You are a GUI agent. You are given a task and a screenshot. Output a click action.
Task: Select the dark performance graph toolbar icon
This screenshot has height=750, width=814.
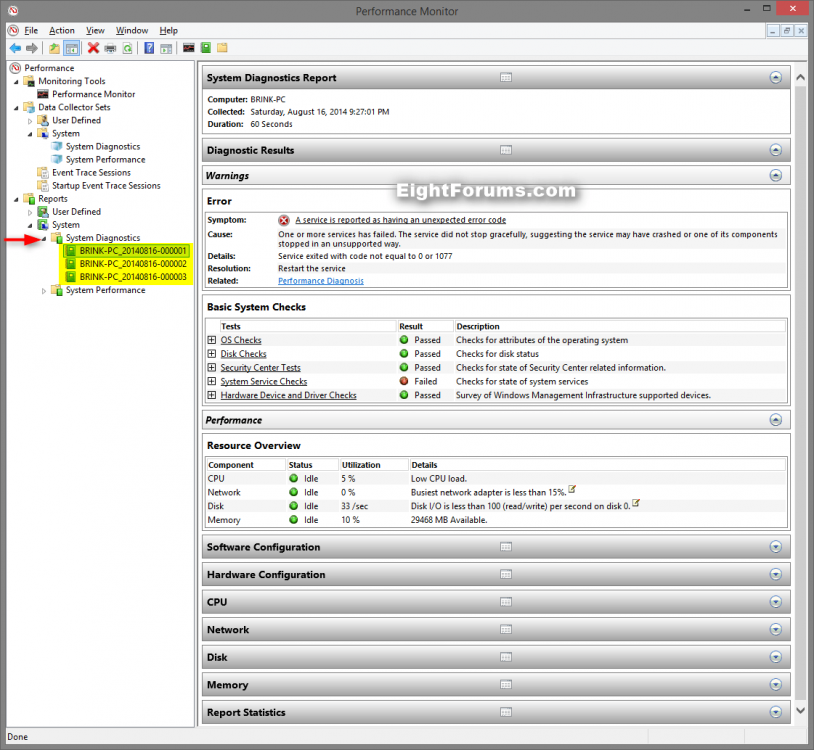188,47
